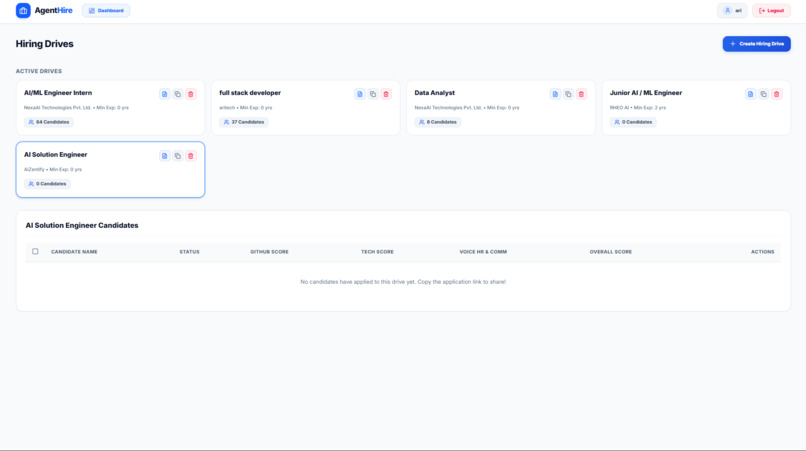Click the Voice HR & Comm column header

[483, 252]
